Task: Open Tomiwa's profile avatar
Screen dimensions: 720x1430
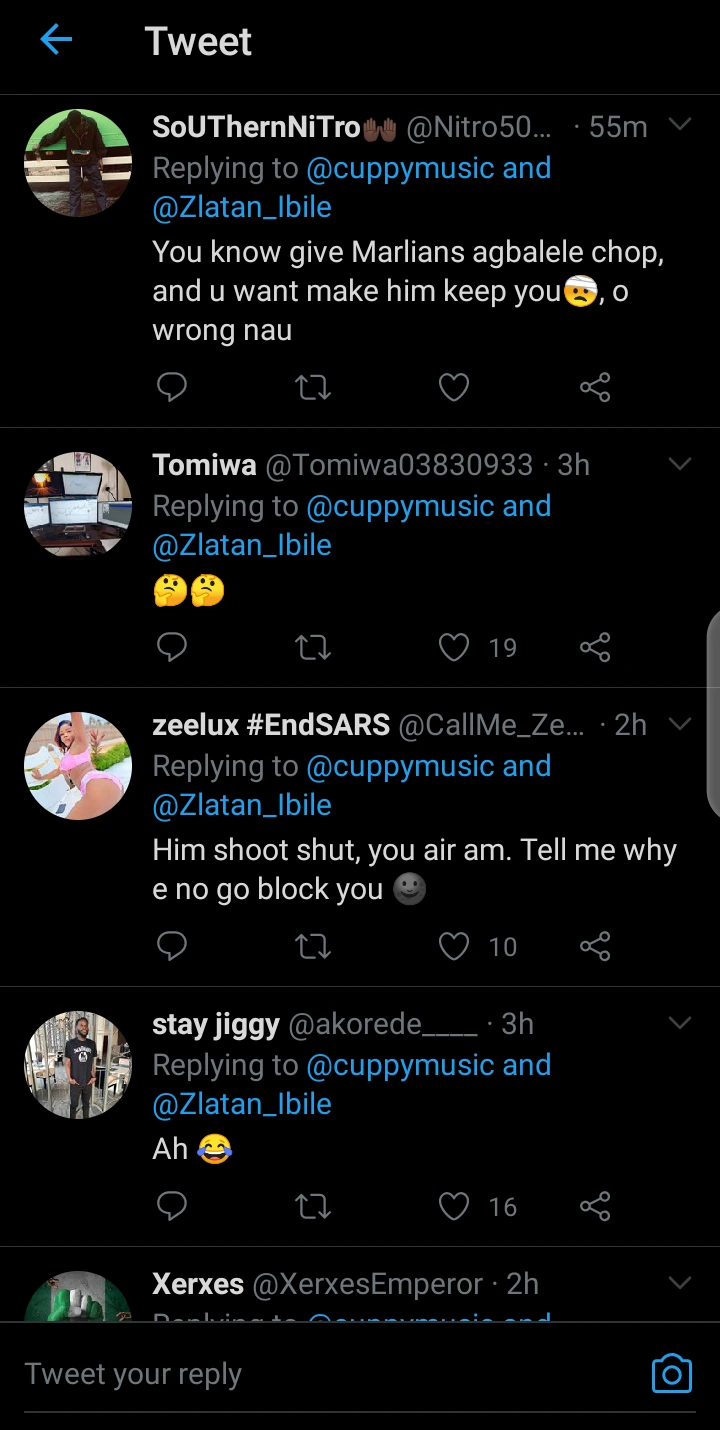Action: (x=78, y=505)
